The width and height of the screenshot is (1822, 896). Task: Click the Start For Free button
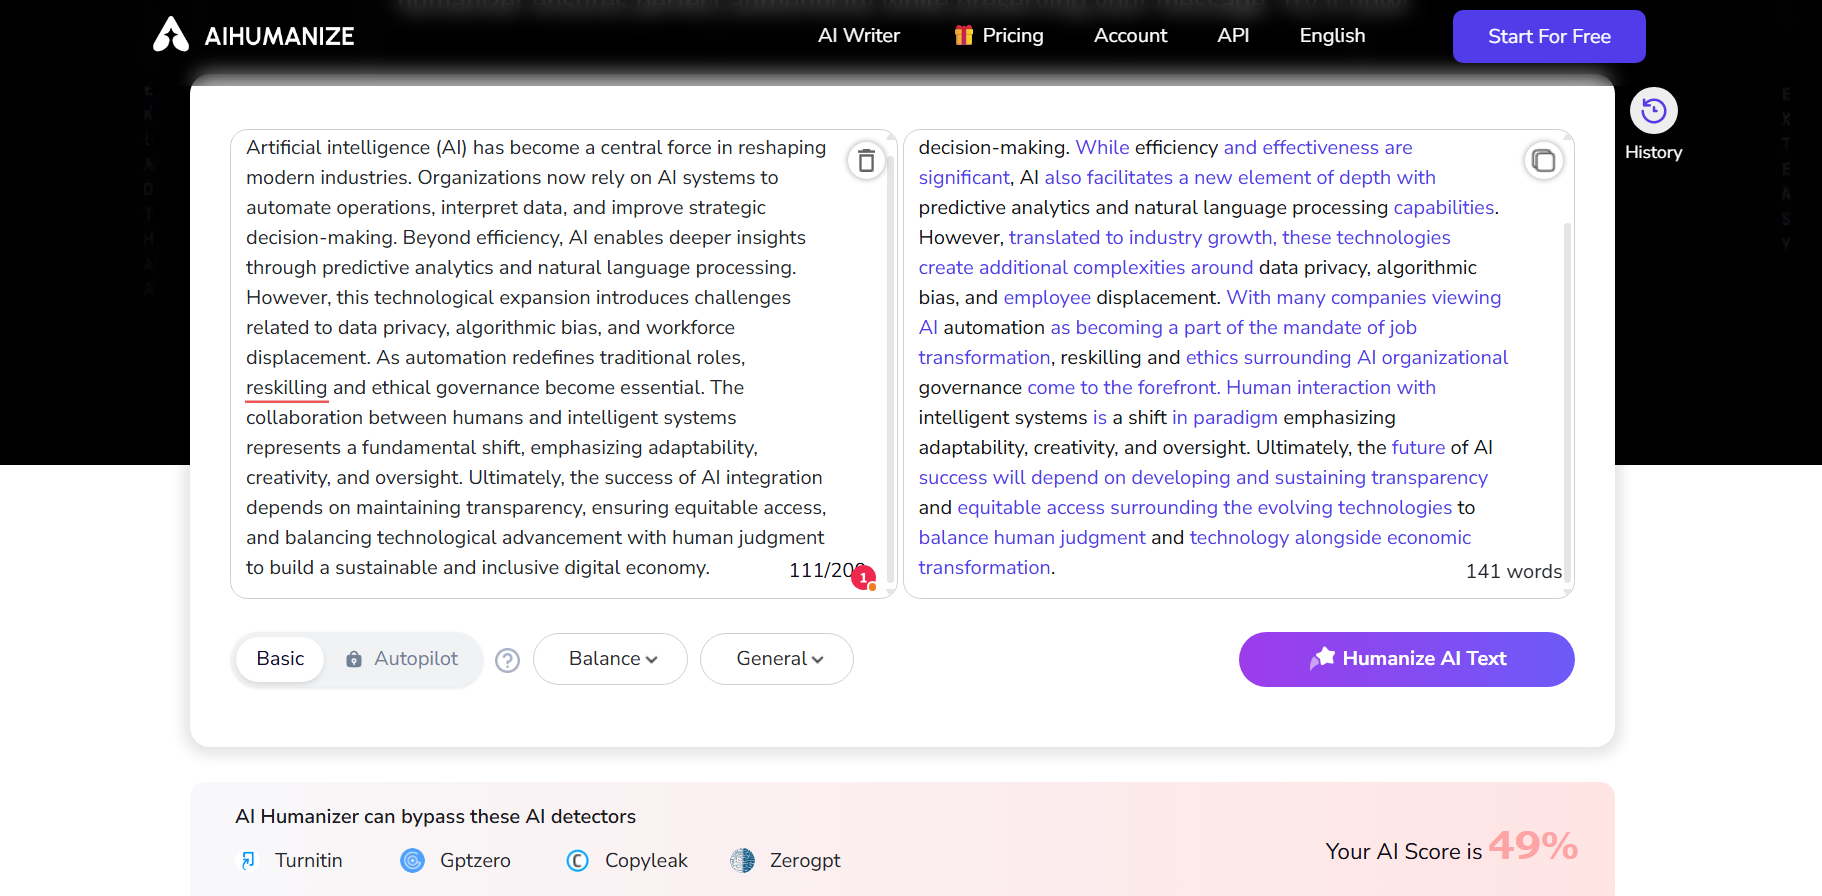(x=1548, y=37)
